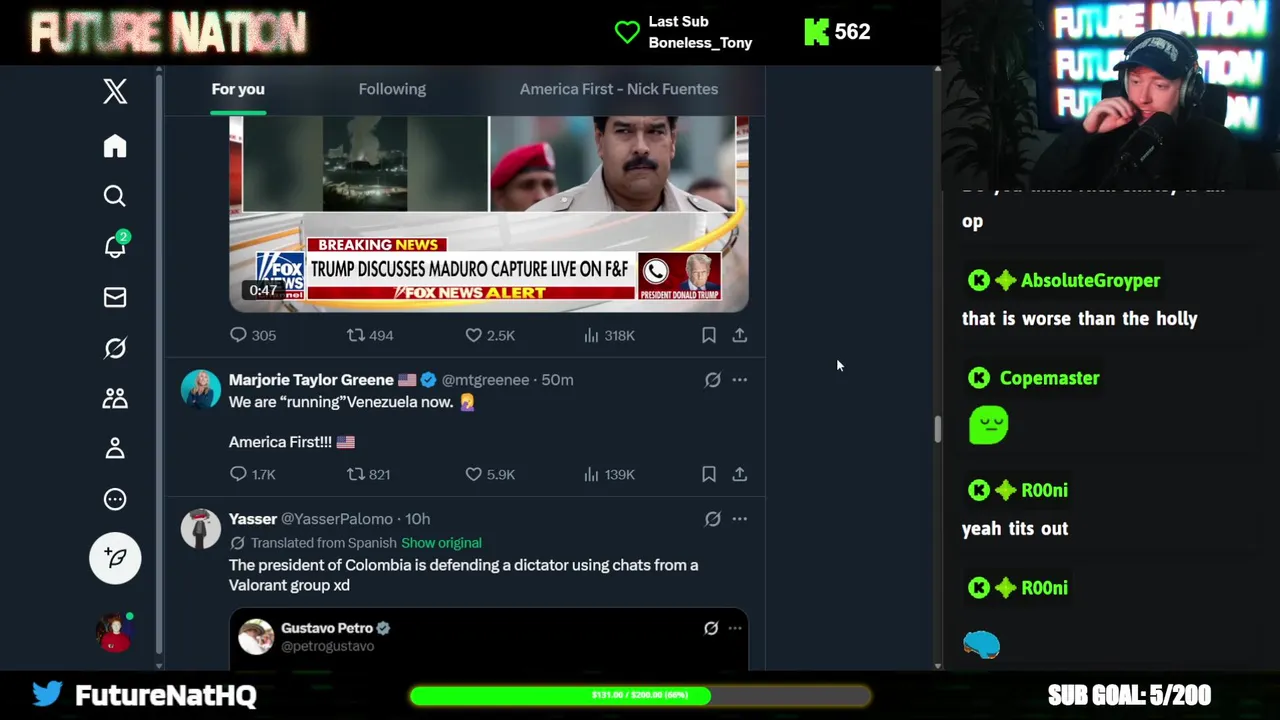View analytics of Fox News post (318K)
Screen dimensions: 1280x720
click(x=609, y=335)
